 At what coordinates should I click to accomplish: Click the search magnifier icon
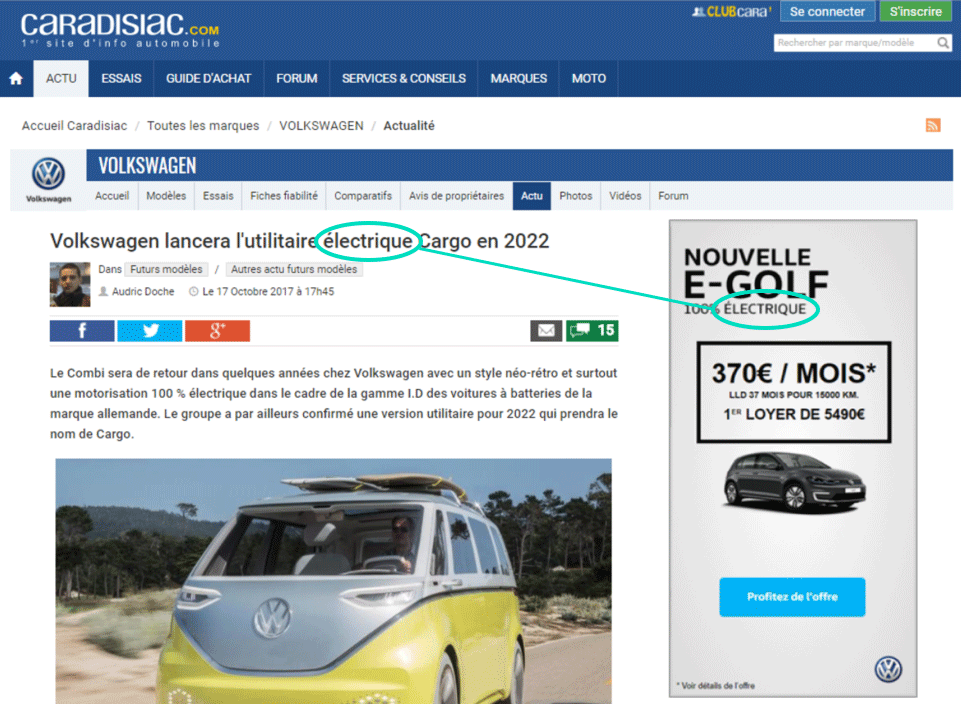pyautogui.click(x=943, y=43)
